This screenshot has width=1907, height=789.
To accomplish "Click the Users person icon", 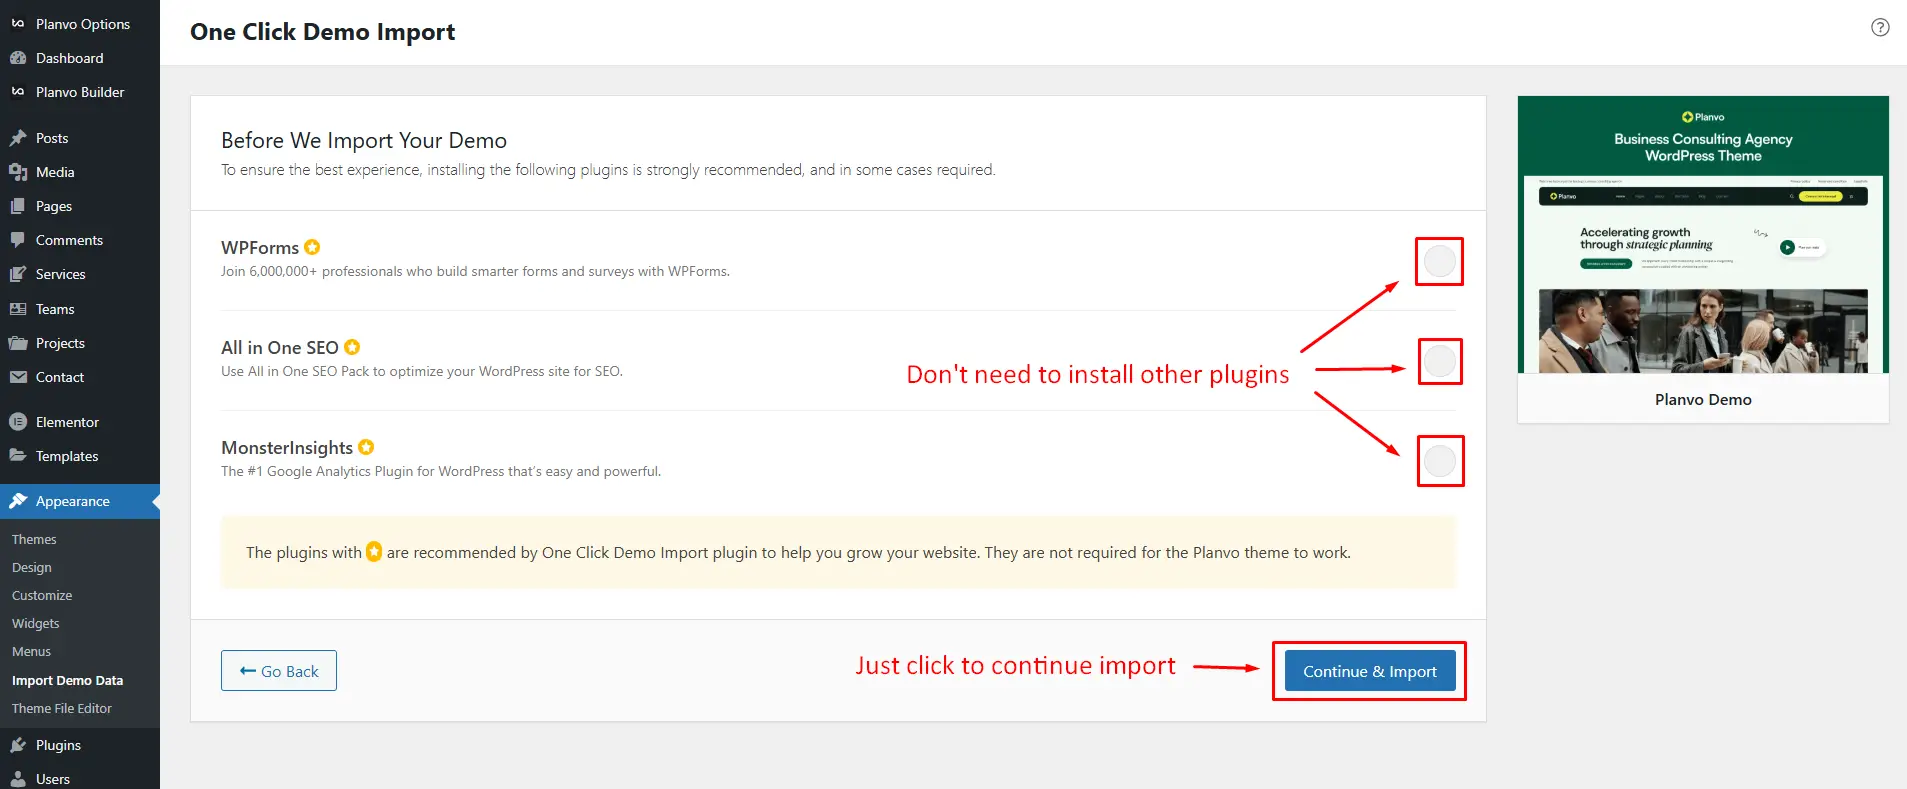I will (18, 779).
